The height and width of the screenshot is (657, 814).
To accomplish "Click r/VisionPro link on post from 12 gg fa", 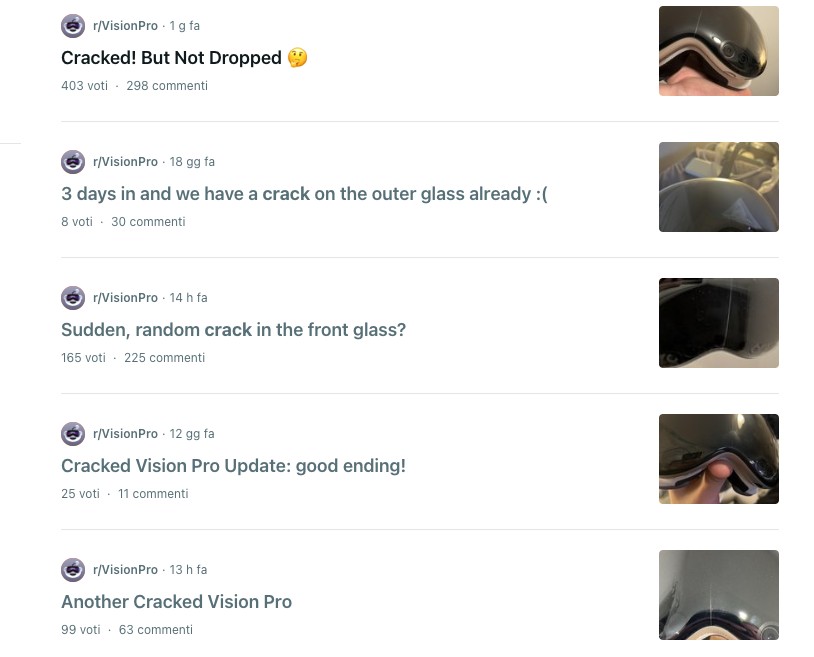I will pyautogui.click(x=125, y=434).
